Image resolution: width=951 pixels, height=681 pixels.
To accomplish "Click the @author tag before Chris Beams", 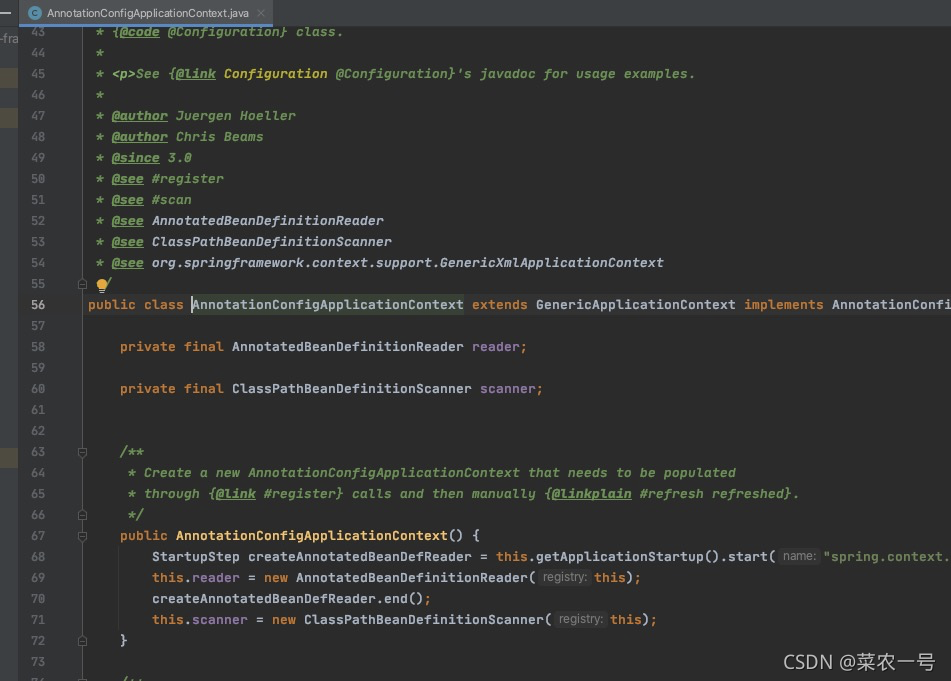I will click(x=139, y=137).
